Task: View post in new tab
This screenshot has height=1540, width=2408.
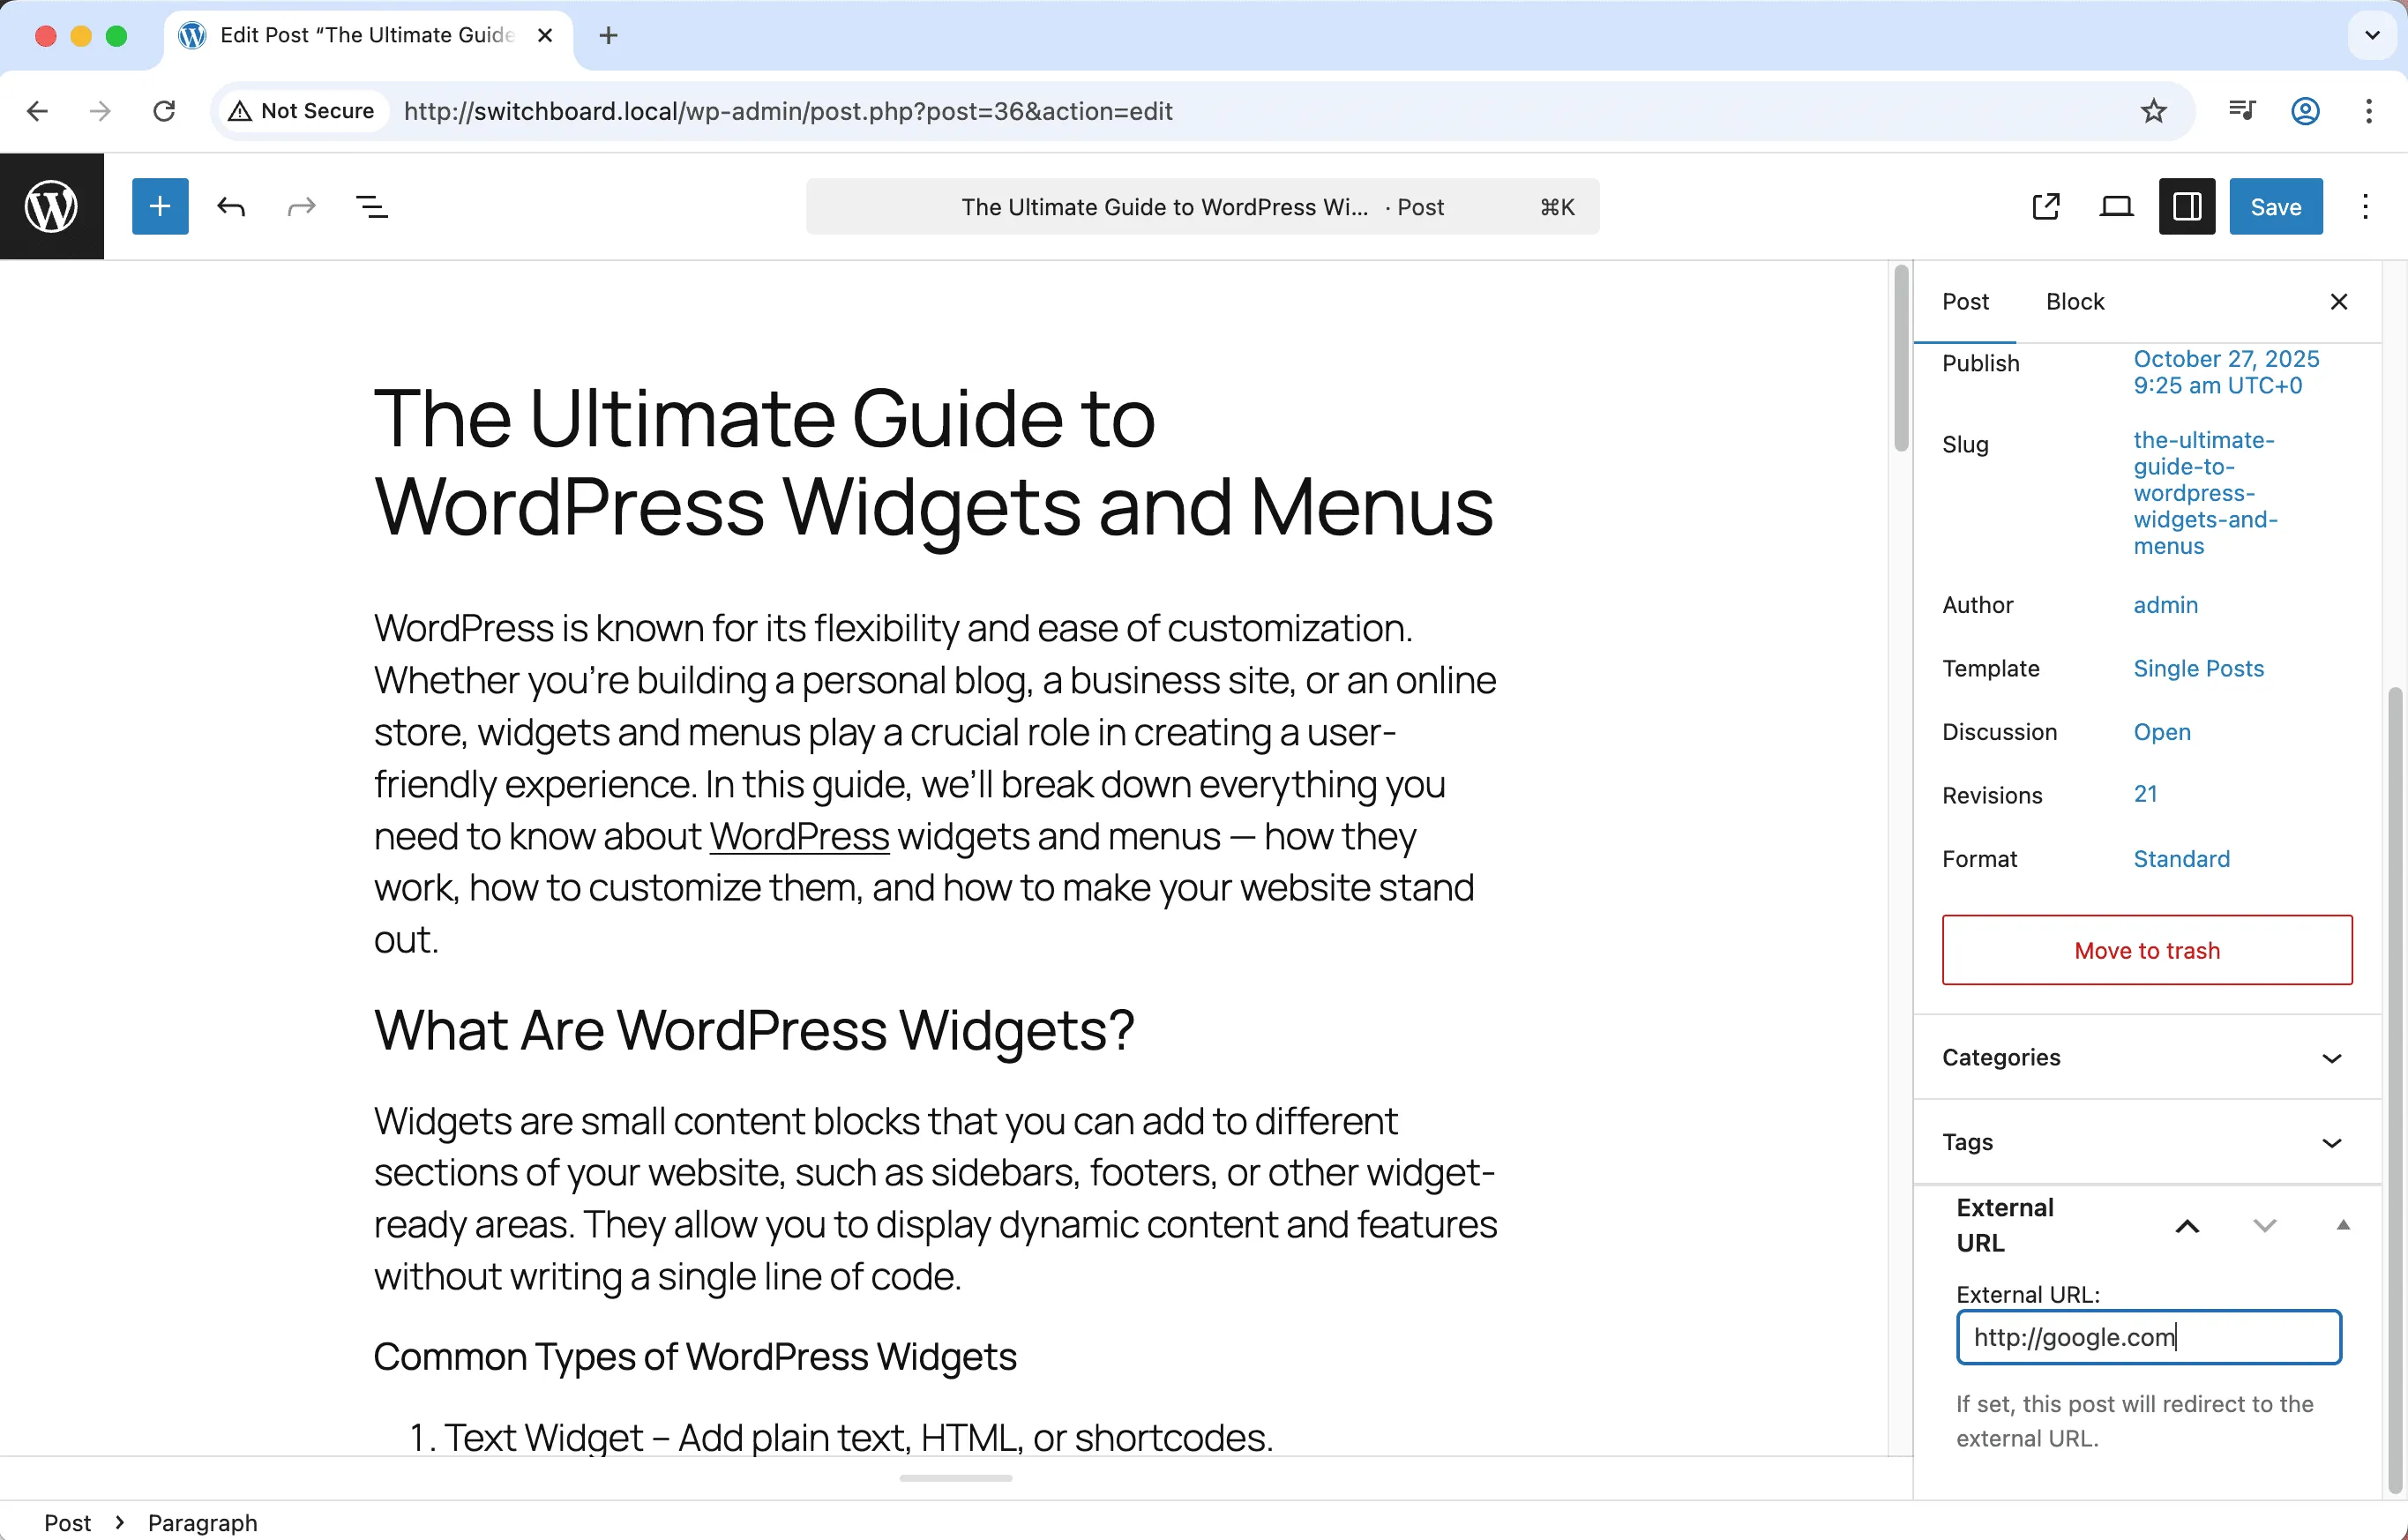Action: pos(2046,206)
